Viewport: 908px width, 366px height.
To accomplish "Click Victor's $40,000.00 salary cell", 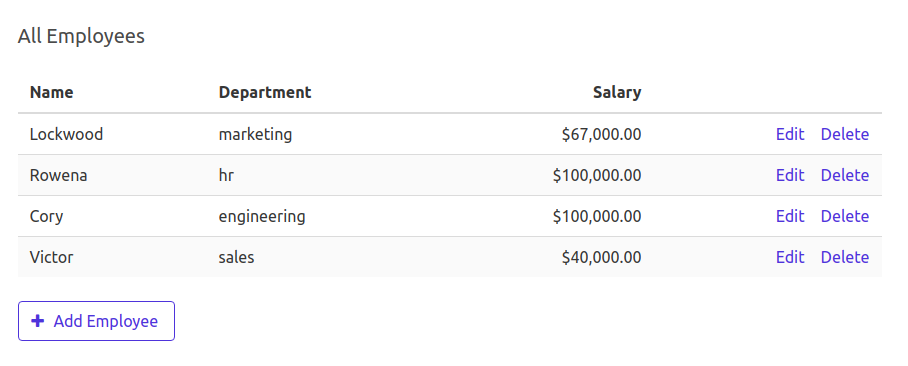I will coord(602,257).
